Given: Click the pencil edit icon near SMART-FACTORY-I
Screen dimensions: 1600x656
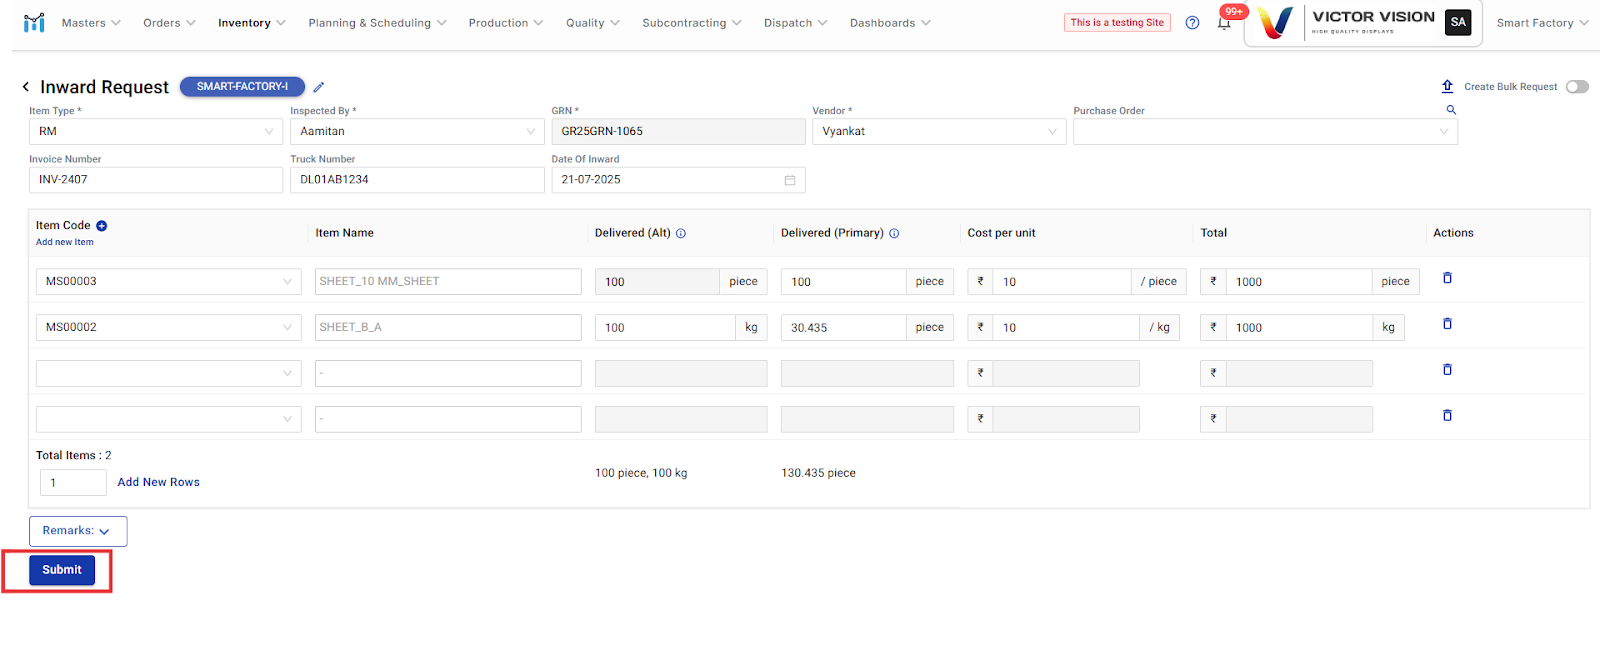Looking at the screenshot, I should (319, 87).
